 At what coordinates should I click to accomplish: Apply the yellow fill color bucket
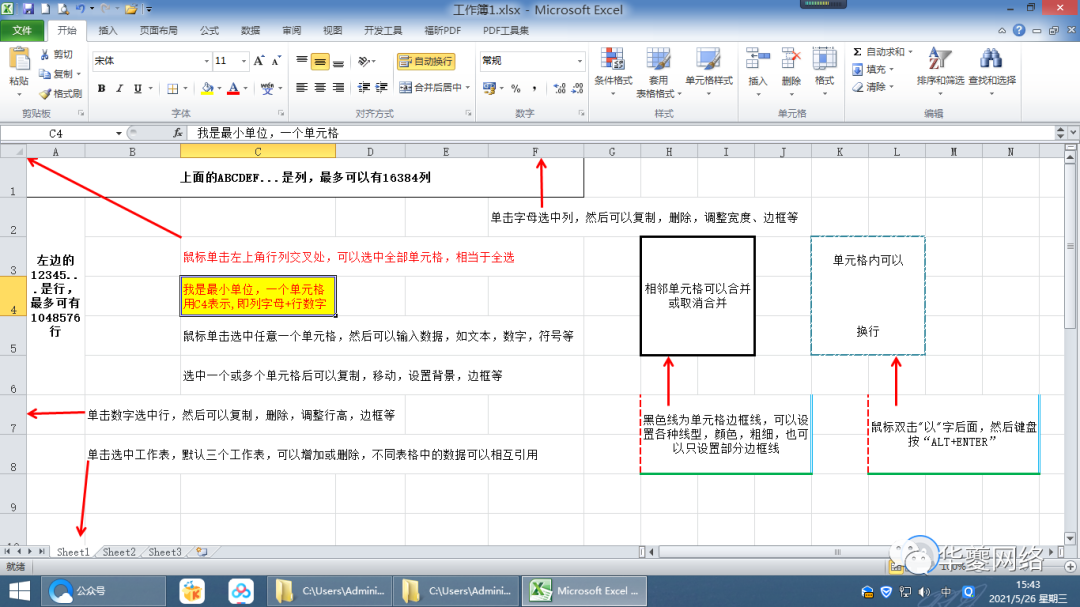pos(207,88)
